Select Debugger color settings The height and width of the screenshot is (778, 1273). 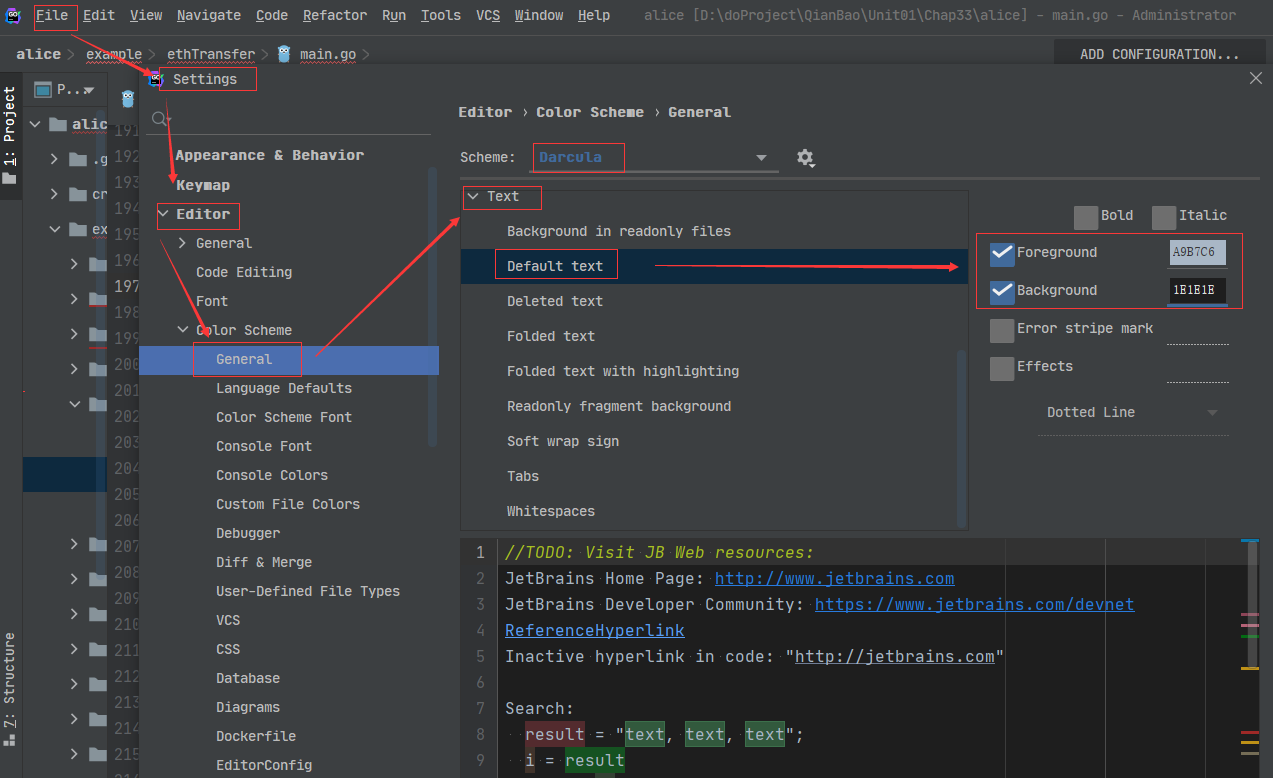(248, 533)
